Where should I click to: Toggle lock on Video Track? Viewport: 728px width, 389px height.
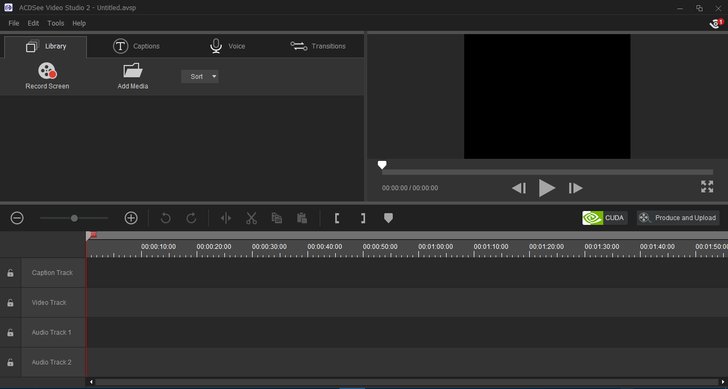click(10, 303)
